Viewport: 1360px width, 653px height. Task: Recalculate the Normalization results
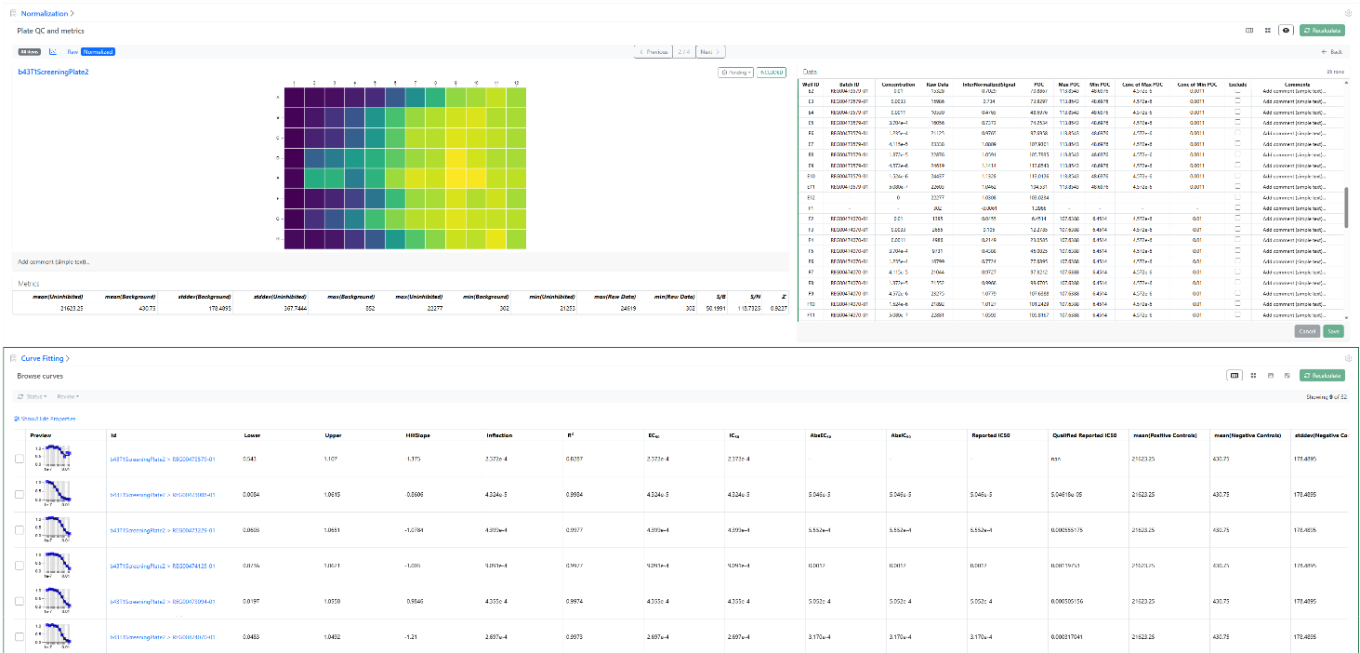tap(1322, 30)
